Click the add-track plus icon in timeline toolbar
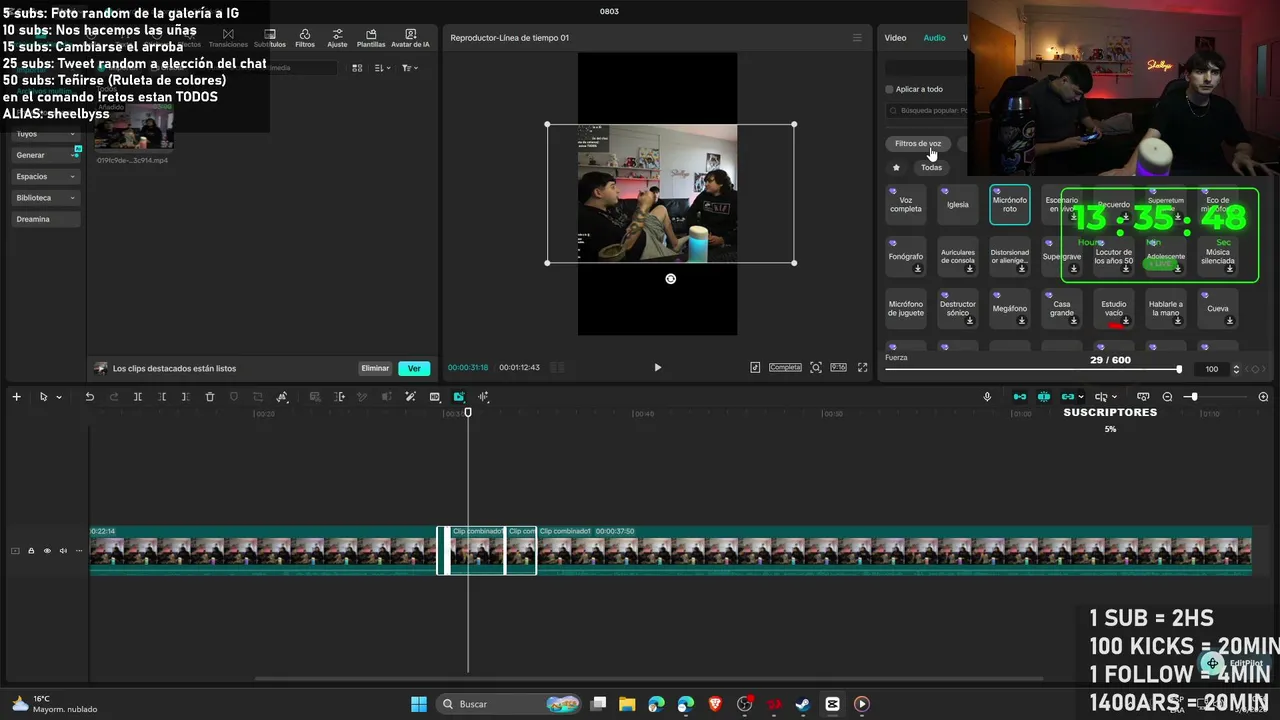 click(16, 397)
